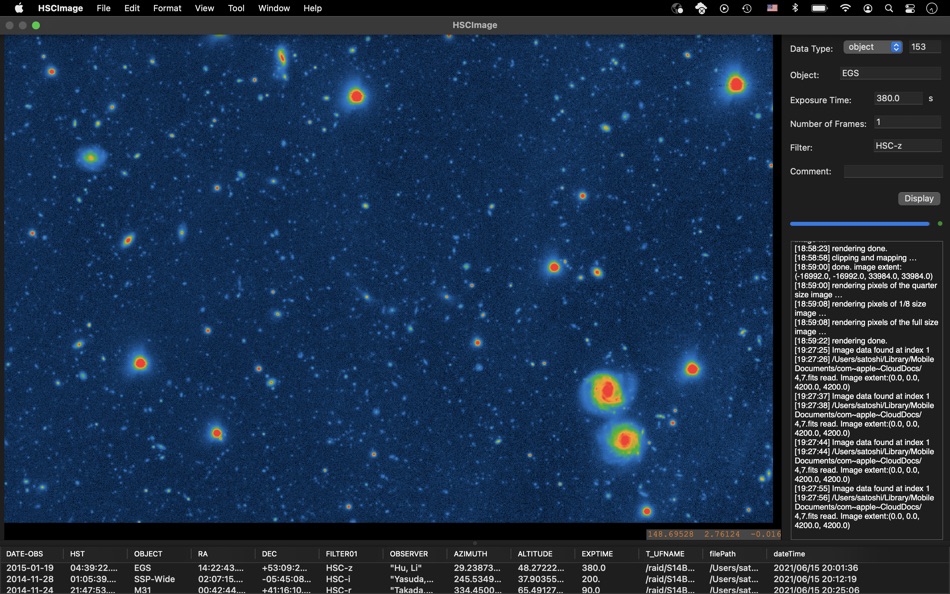Select the 2014-11-28 date cell
The image size is (950, 594).
coord(30,579)
